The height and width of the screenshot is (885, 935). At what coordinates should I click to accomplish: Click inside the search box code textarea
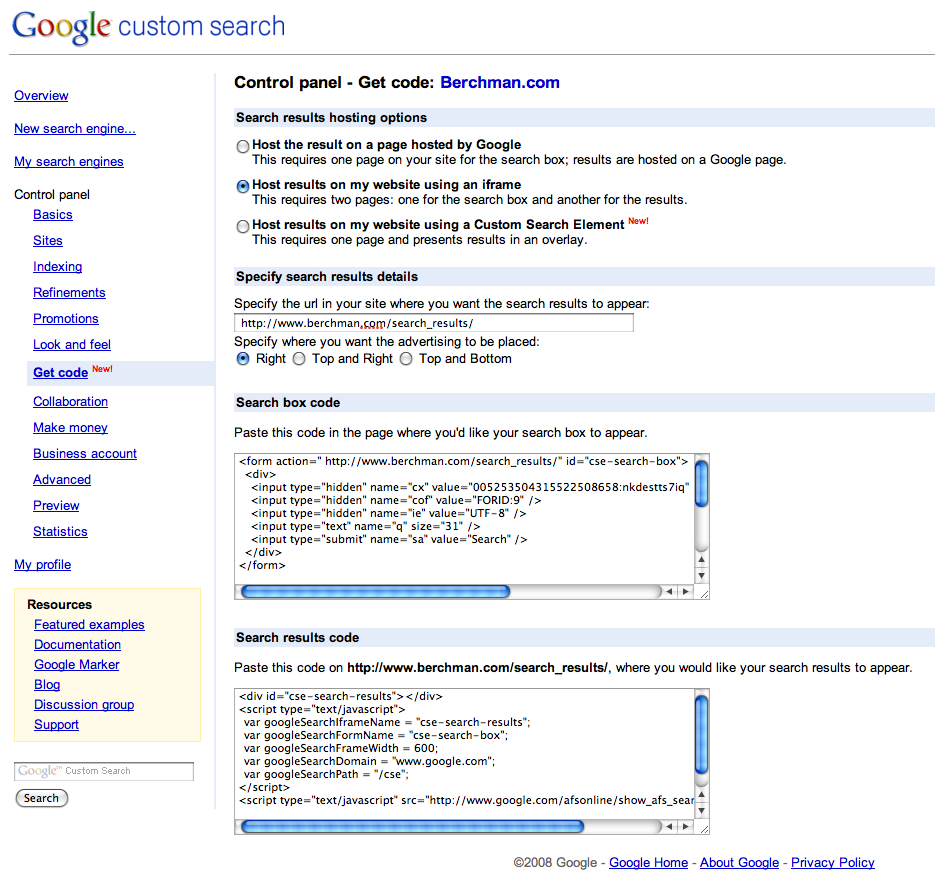(465, 519)
